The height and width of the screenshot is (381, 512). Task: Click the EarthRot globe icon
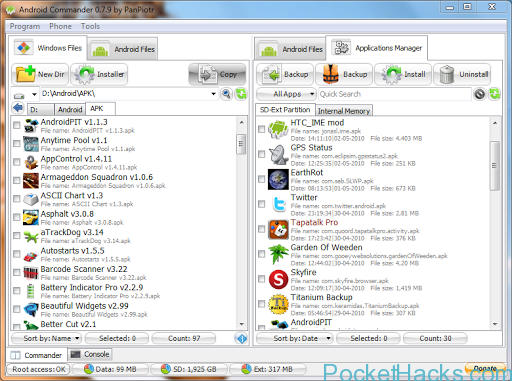pos(278,179)
